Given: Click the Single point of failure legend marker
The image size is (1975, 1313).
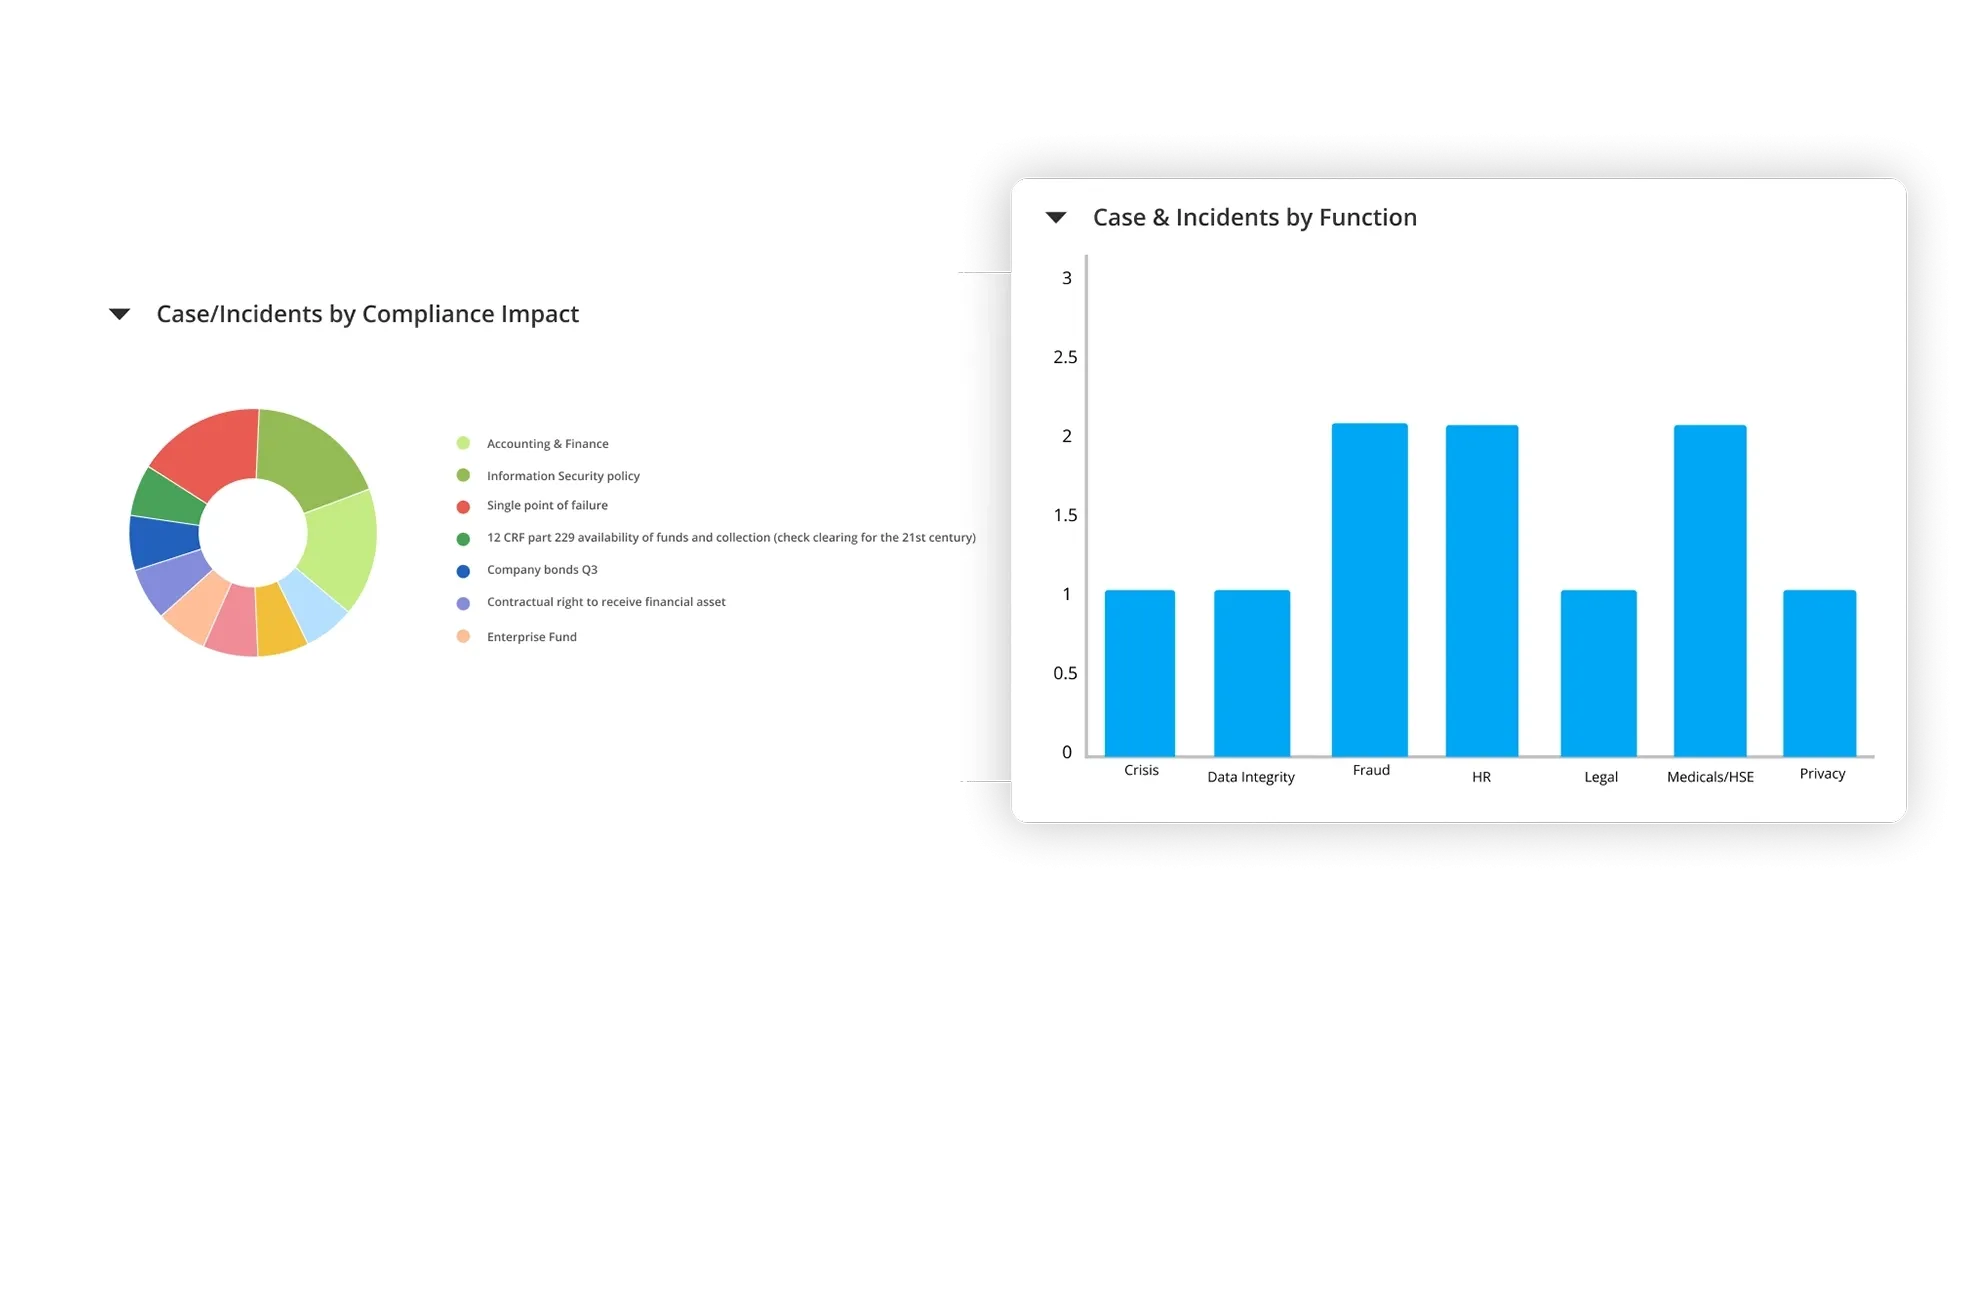Looking at the screenshot, I should coord(463,506).
